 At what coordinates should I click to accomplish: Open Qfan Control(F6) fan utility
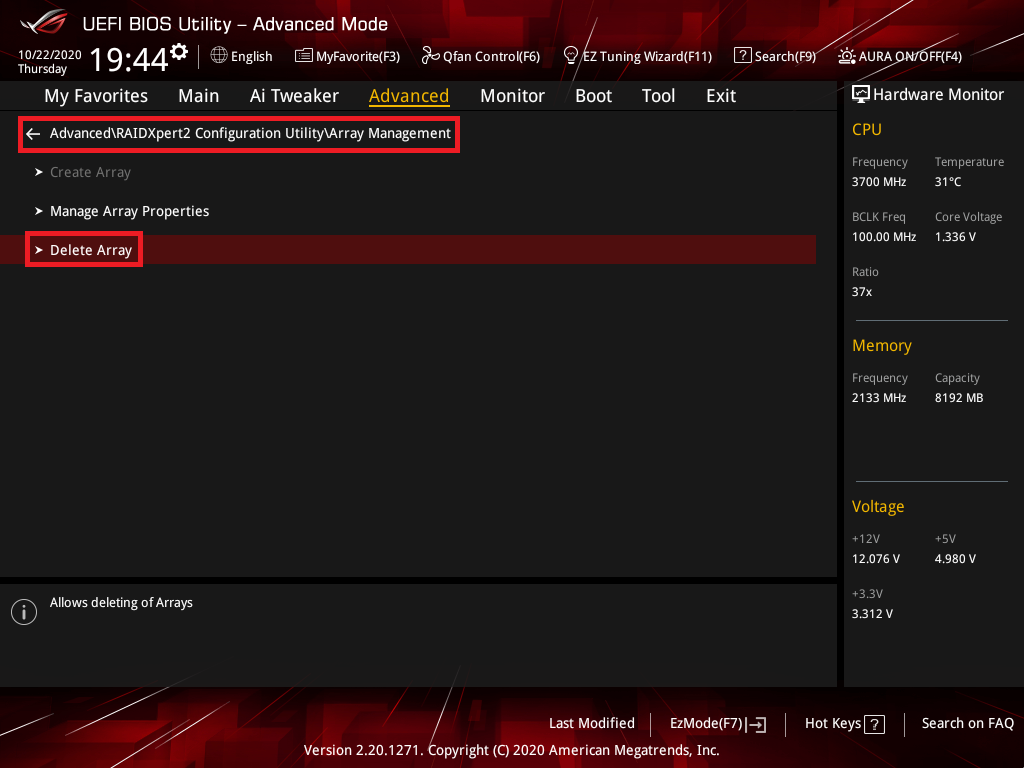pyautogui.click(x=480, y=56)
